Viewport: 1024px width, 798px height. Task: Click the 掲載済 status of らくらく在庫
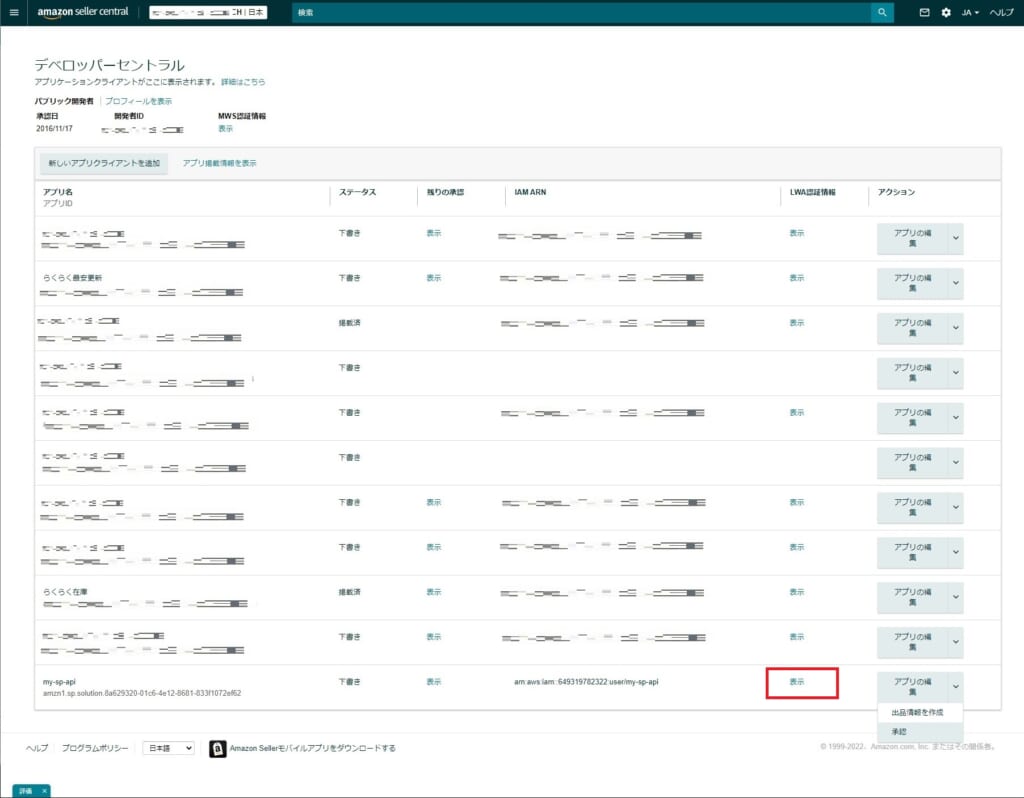(349, 592)
